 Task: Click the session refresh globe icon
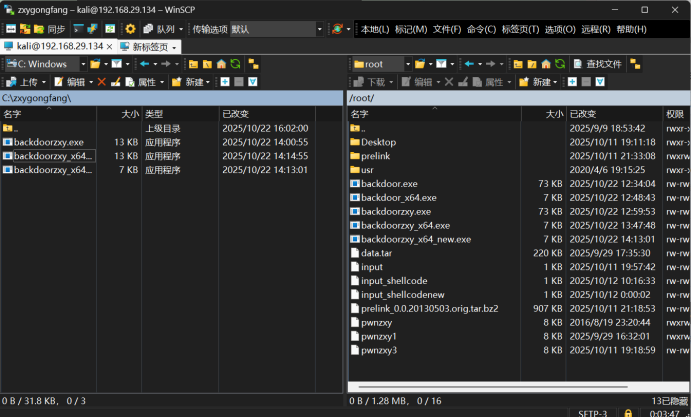pos(338,30)
